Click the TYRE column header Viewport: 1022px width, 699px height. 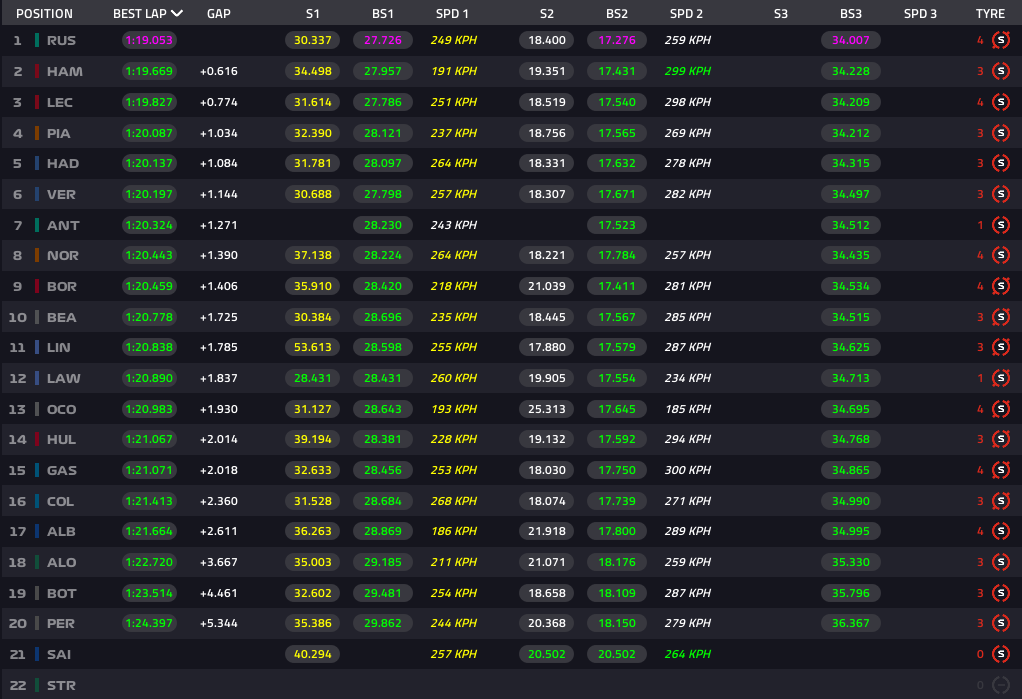pyautogui.click(x=990, y=14)
